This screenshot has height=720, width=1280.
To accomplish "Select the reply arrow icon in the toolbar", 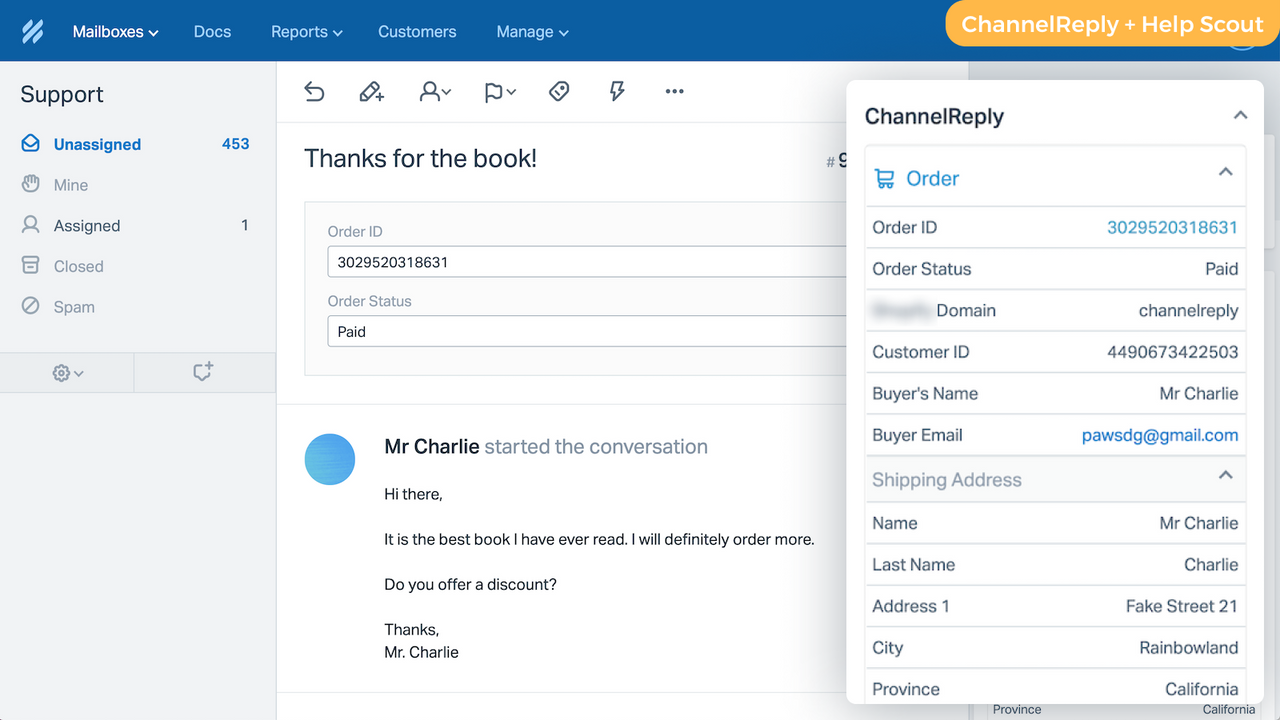I will 314,91.
